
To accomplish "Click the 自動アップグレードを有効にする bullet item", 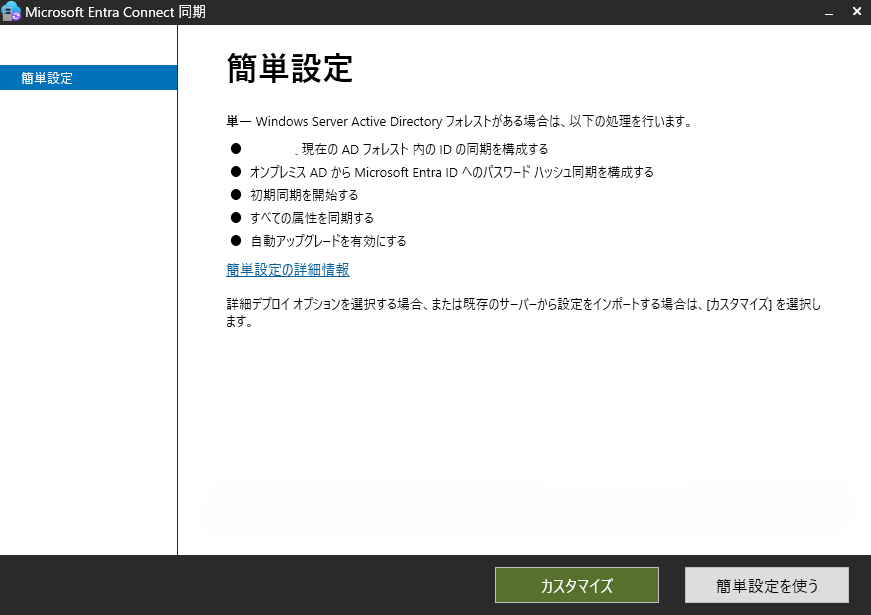I will coord(330,240).
